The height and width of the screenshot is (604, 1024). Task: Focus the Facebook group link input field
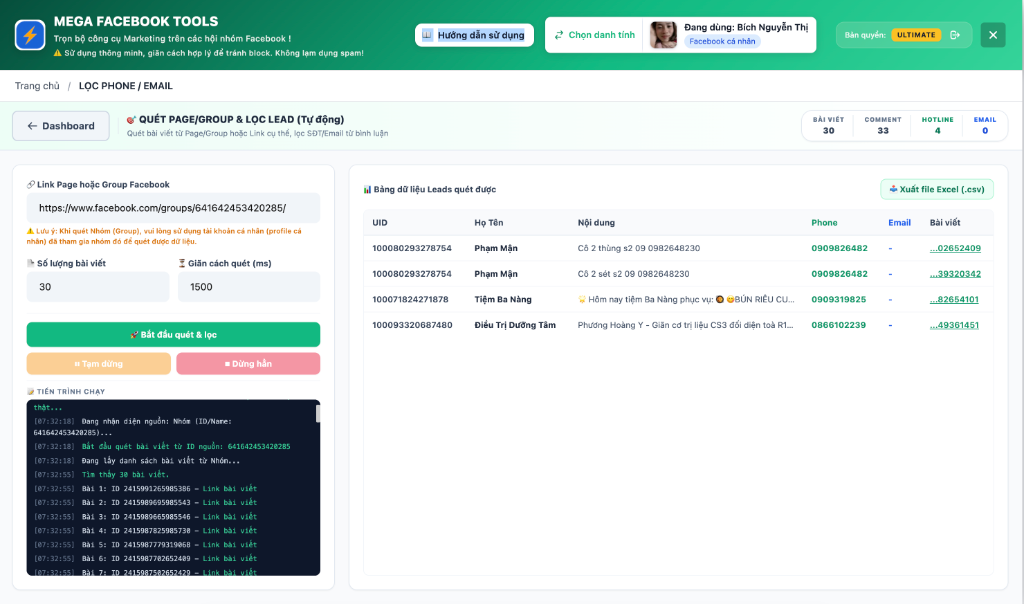(173, 208)
